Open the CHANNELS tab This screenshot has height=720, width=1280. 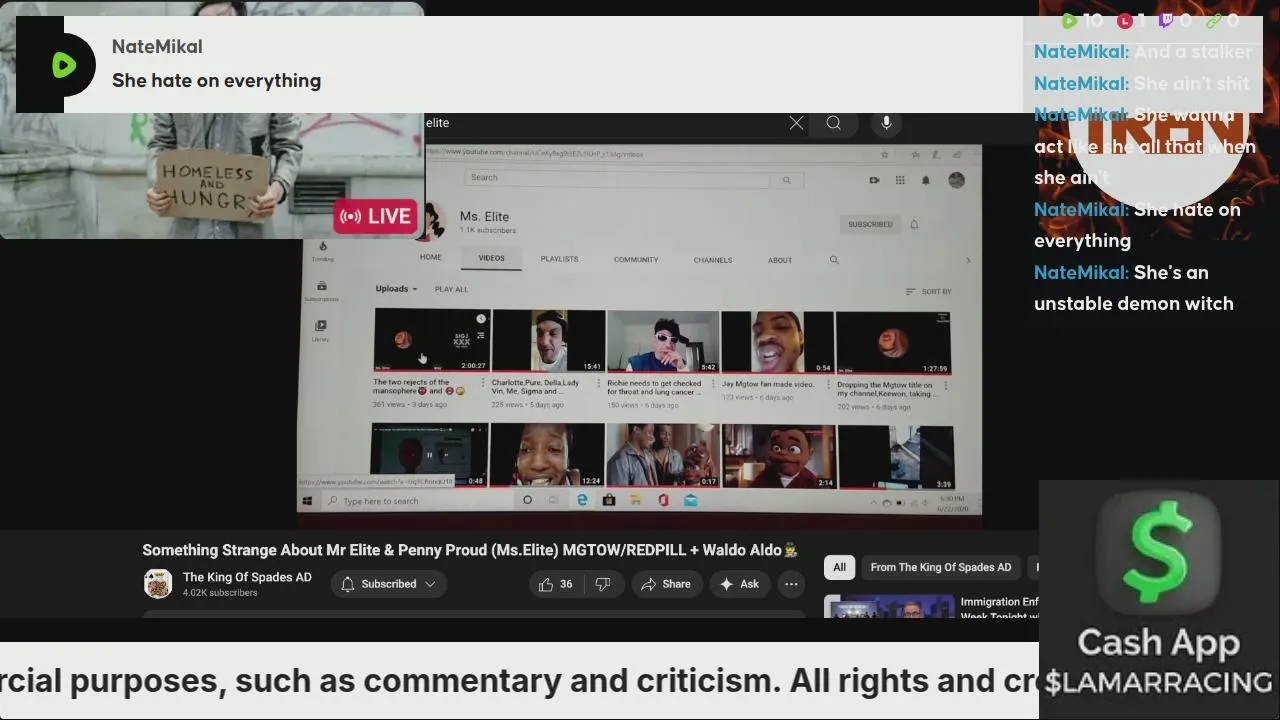tap(713, 260)
